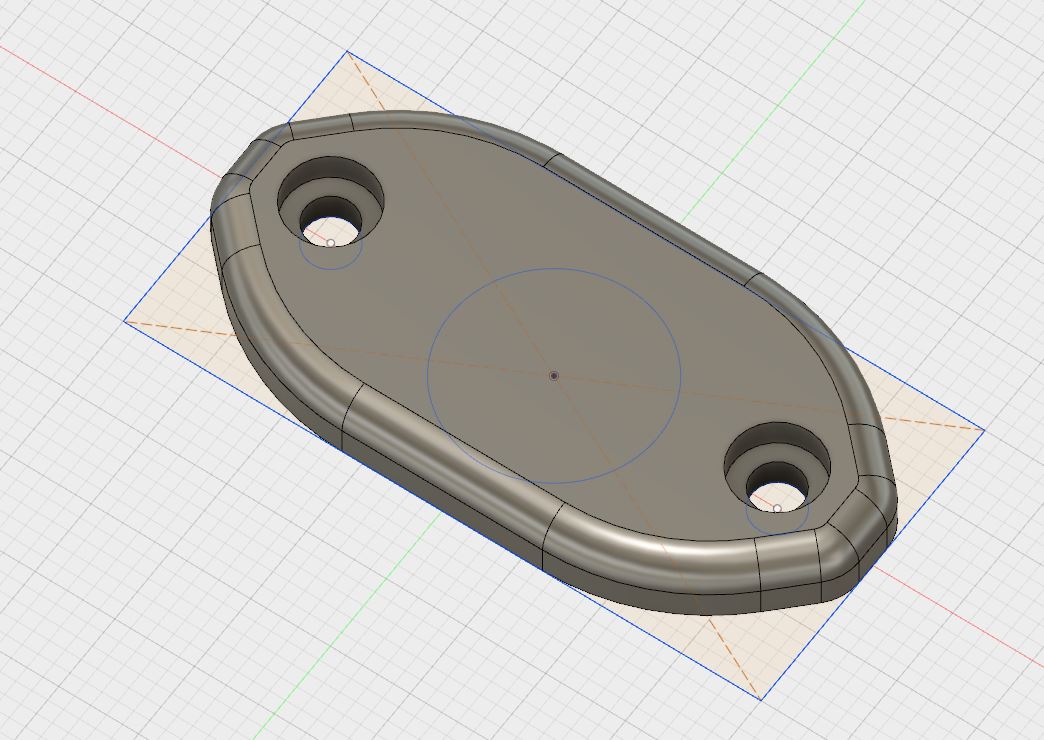Select the upper-left counterbored hole
This screenshot has height=740, width=1044.
point(330,201)
